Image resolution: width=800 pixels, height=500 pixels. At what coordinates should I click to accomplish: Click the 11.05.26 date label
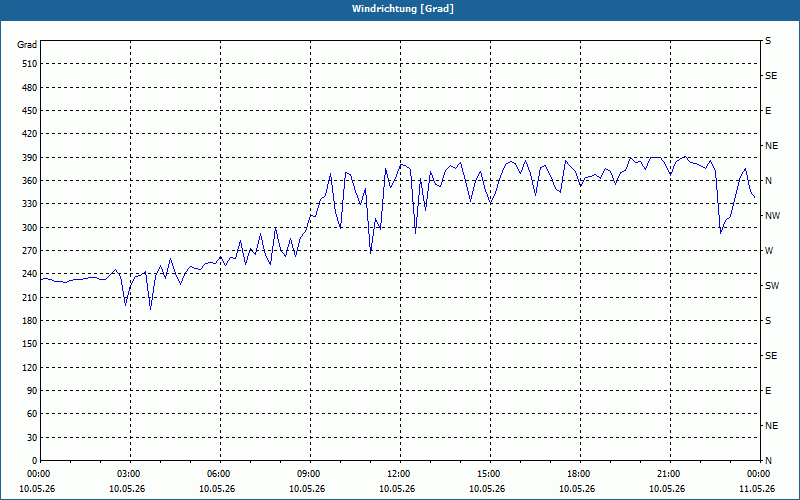point(757,489)
